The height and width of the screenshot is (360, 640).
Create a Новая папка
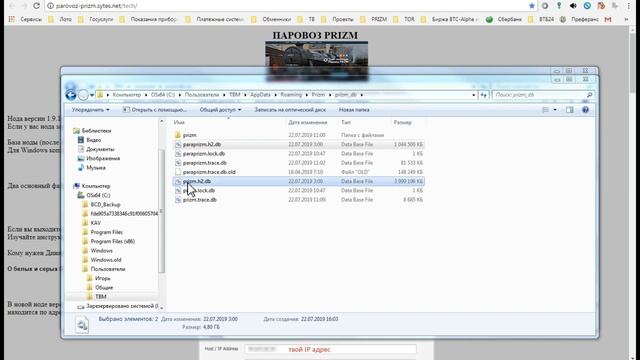[x=354, y=110]
